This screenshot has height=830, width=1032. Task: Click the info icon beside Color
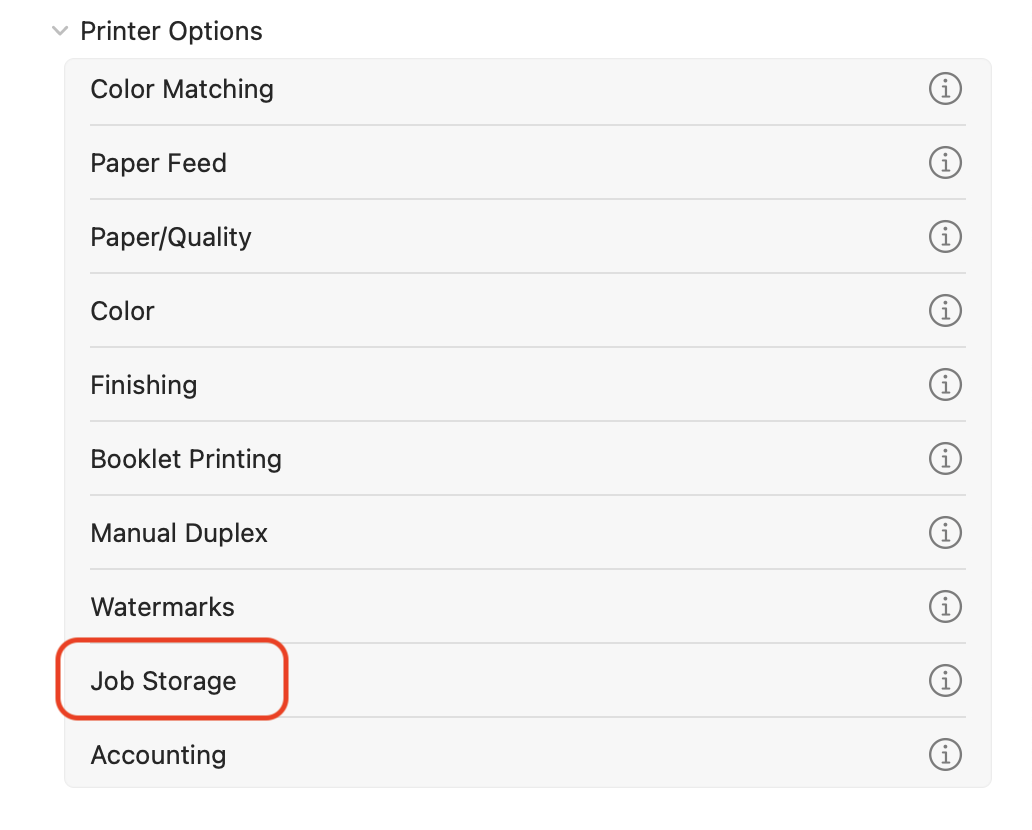tap(945, 311)
